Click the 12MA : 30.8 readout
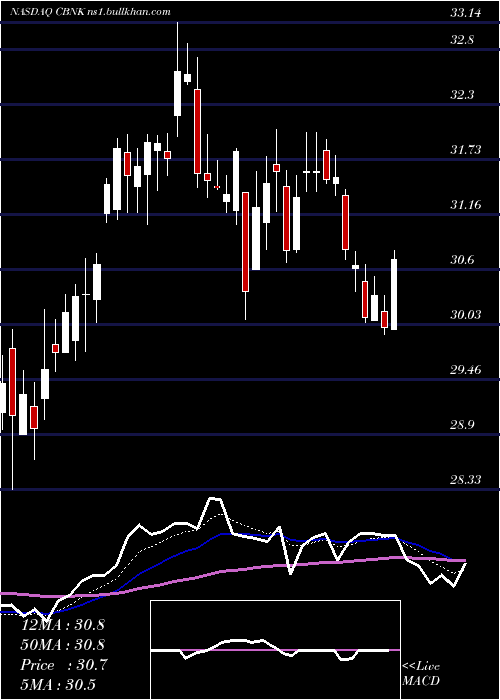The width and height of the screenshot is (500, 700). (x=63, y=625)
